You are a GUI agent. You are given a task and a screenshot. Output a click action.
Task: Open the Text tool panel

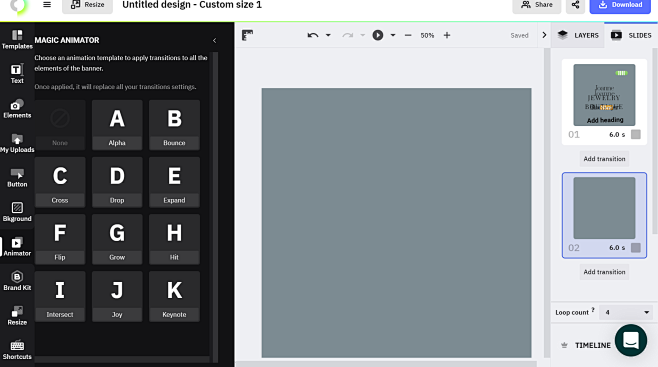[x=17, y=74]
